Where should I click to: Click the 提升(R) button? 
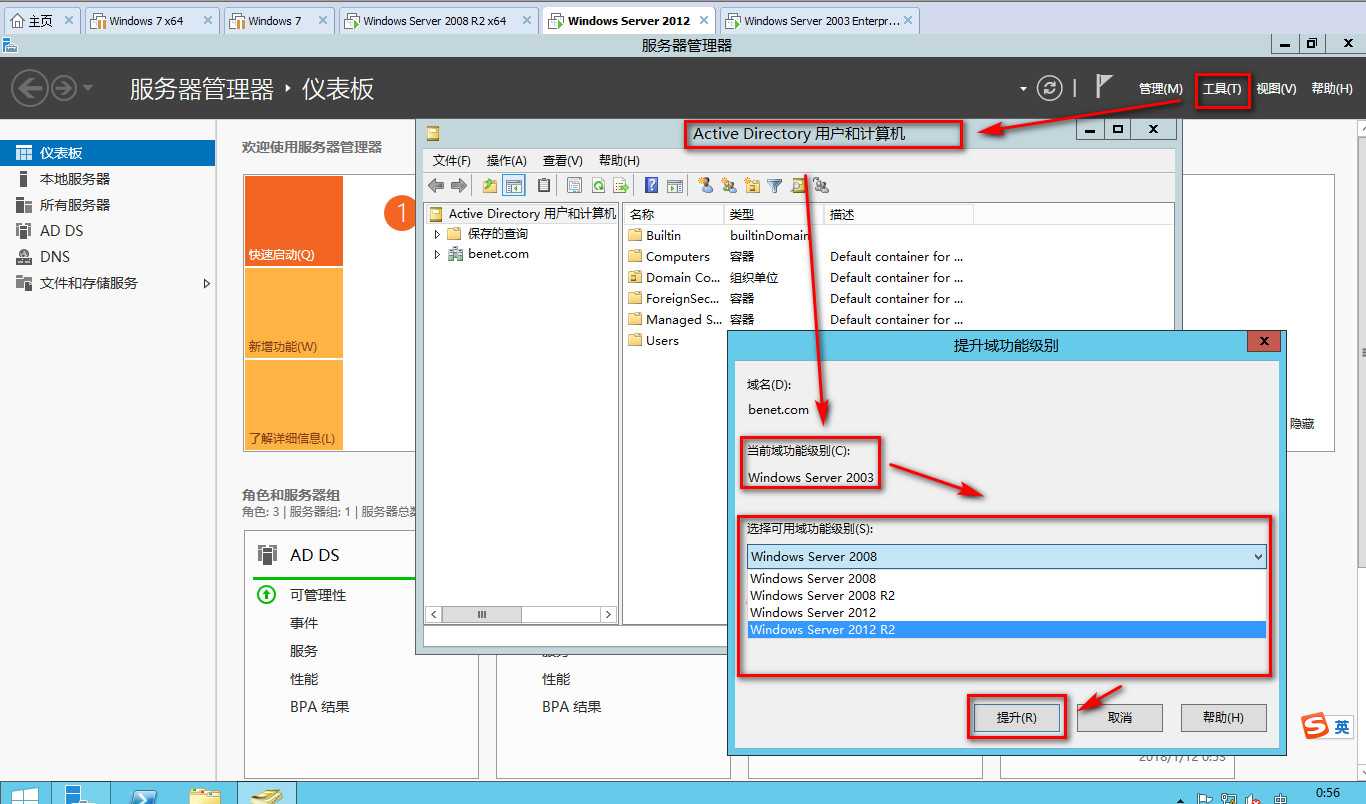[1017, 718]
